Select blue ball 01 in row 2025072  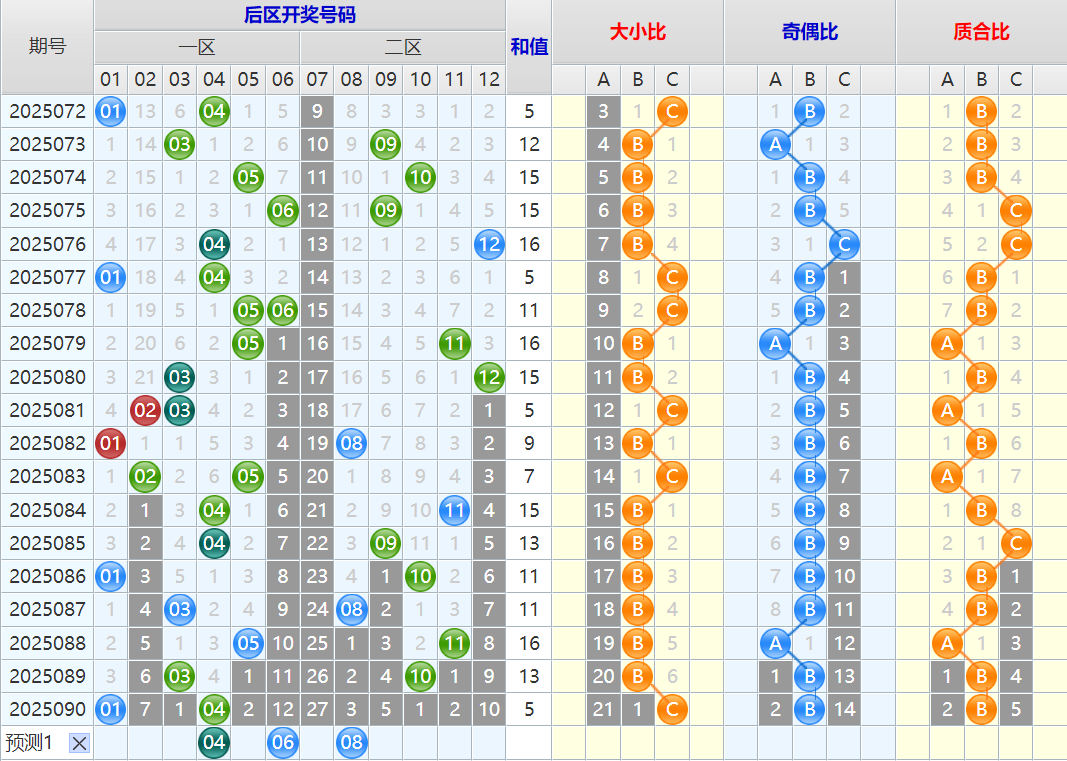point(110,112)
